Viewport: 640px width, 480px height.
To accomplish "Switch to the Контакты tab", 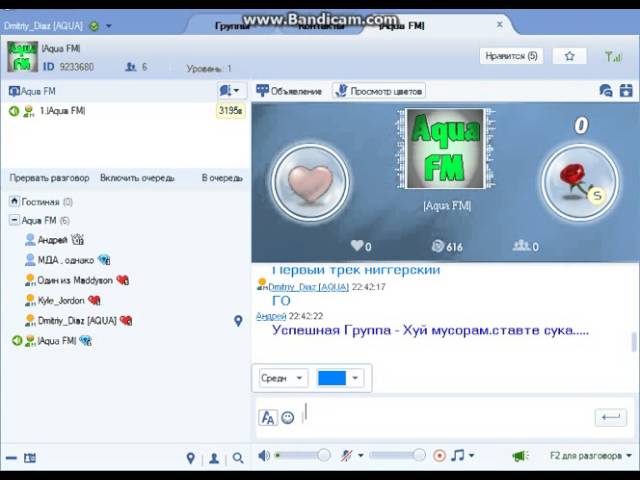I will tap(321, 26).
